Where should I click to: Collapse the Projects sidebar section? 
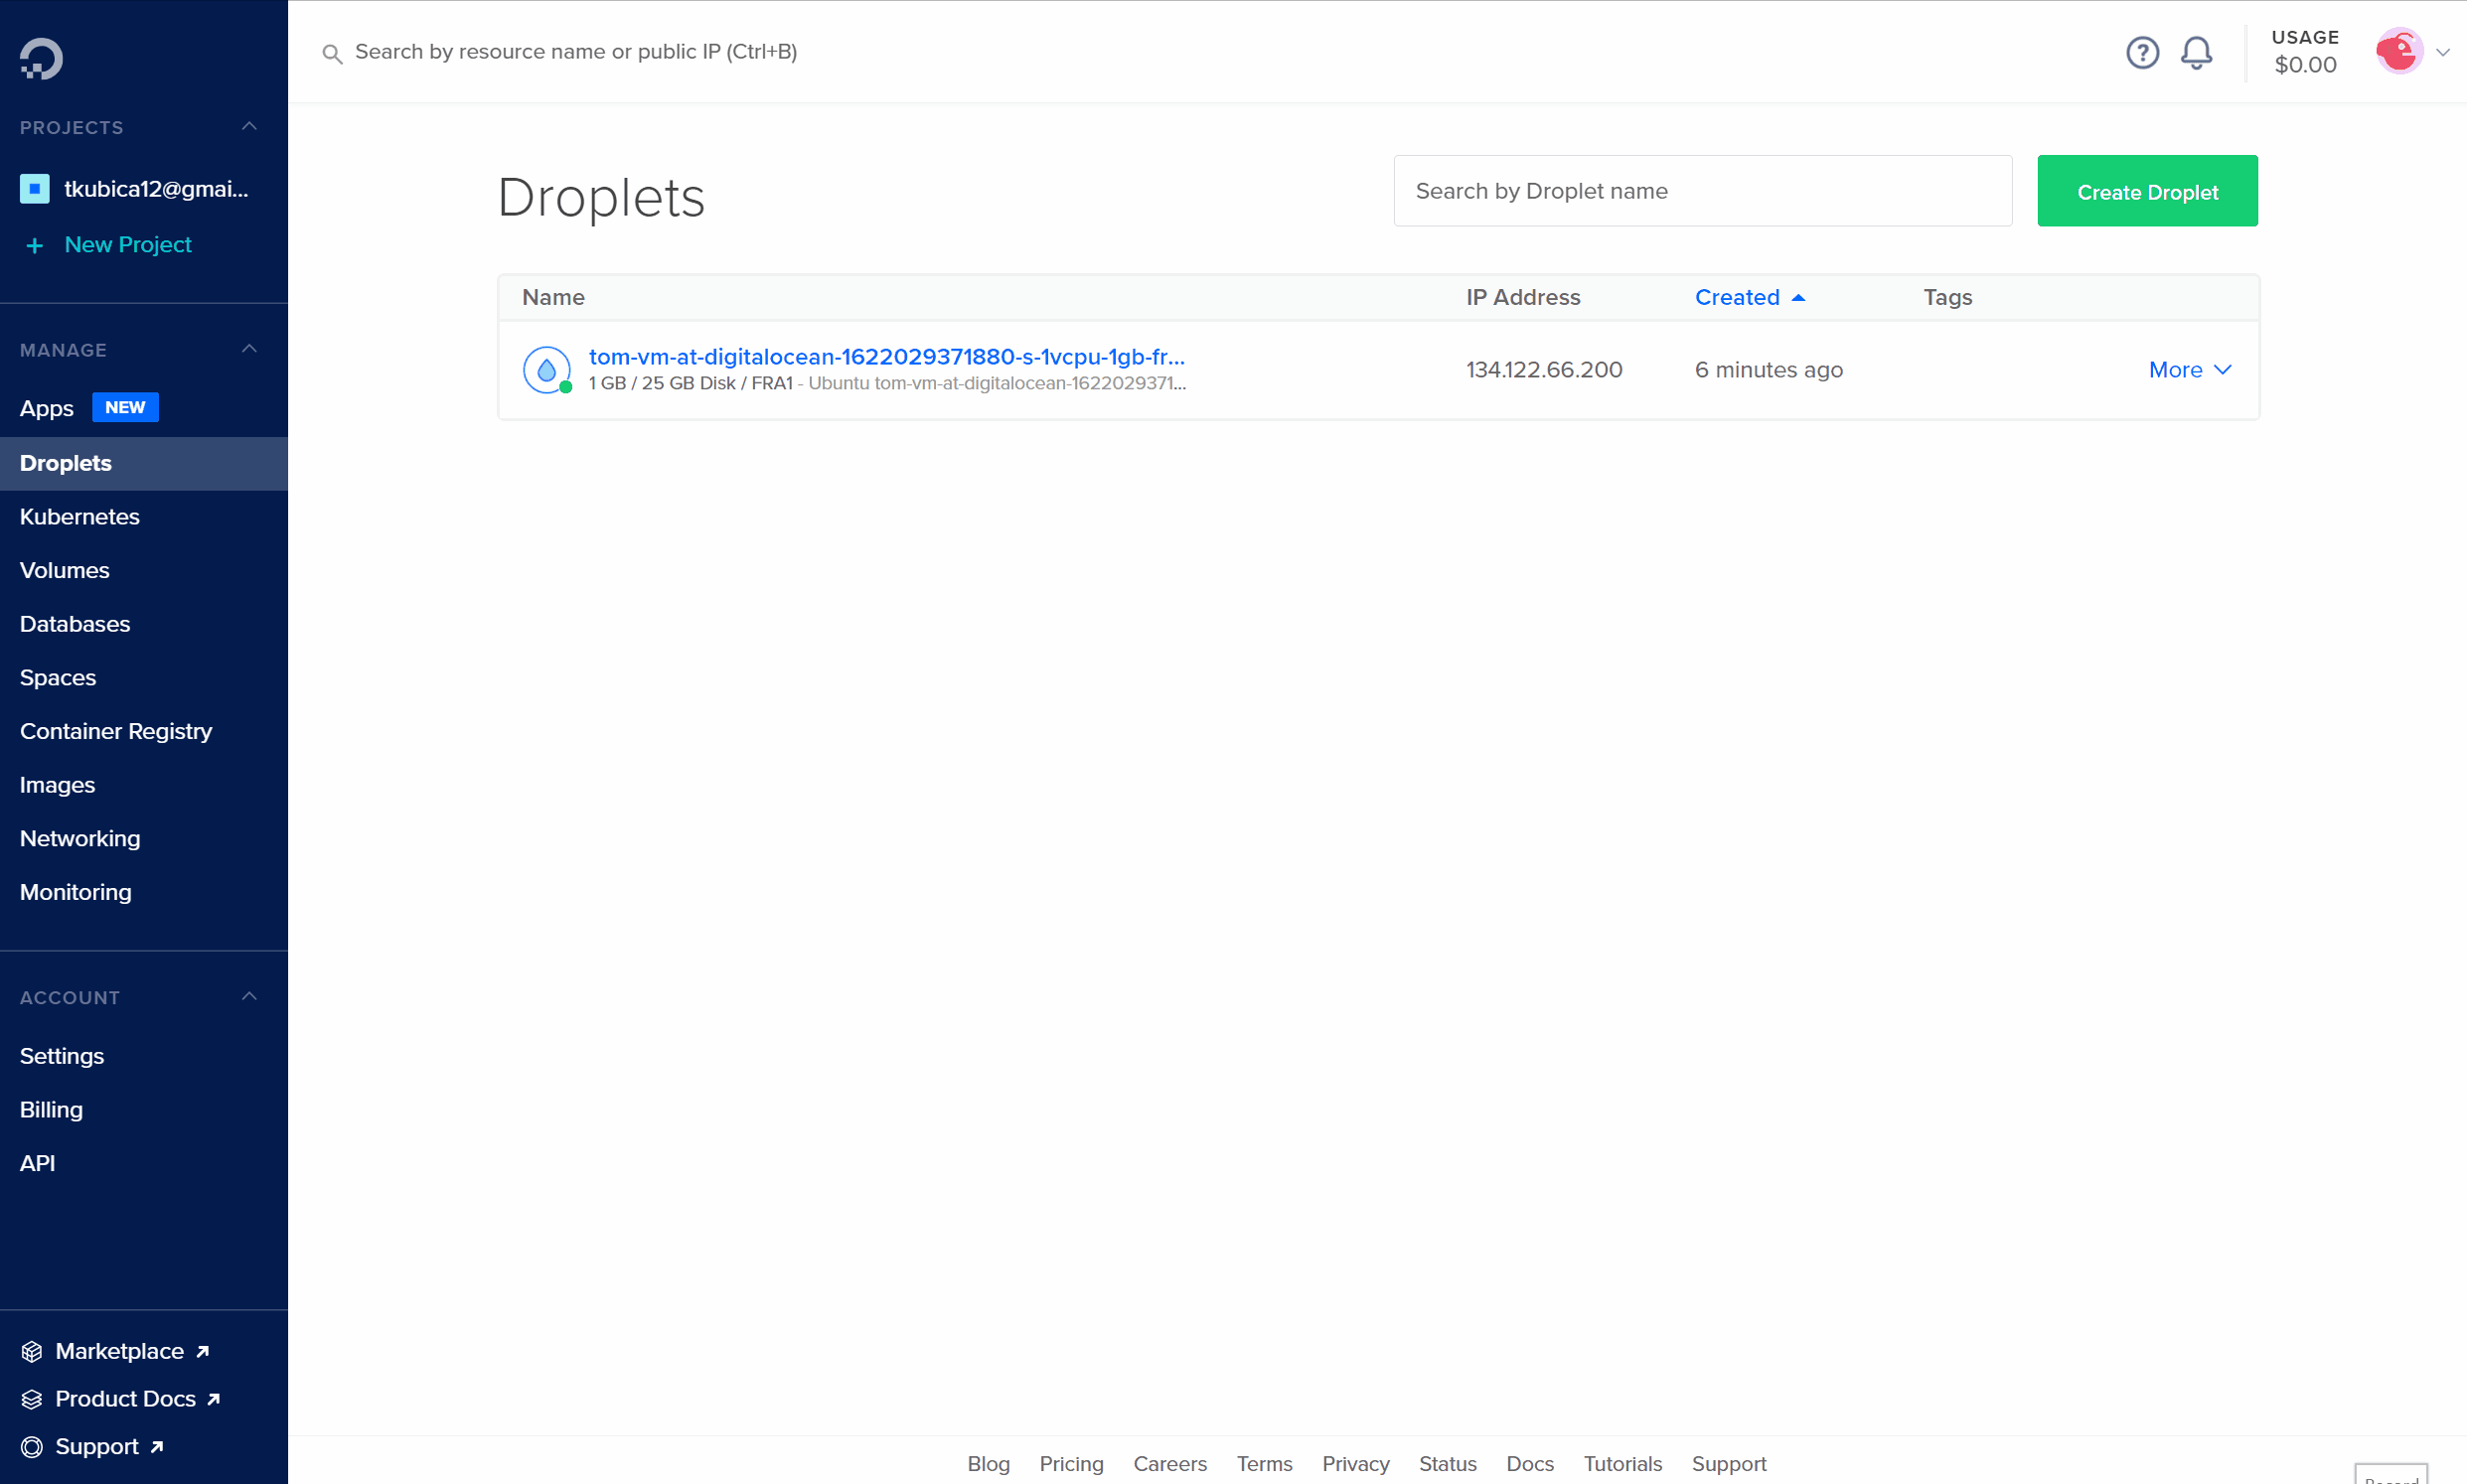(249, 127)
